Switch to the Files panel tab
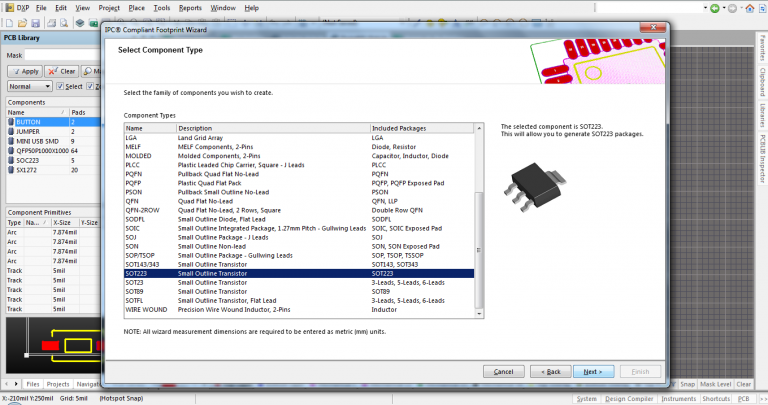 [33, 384]
